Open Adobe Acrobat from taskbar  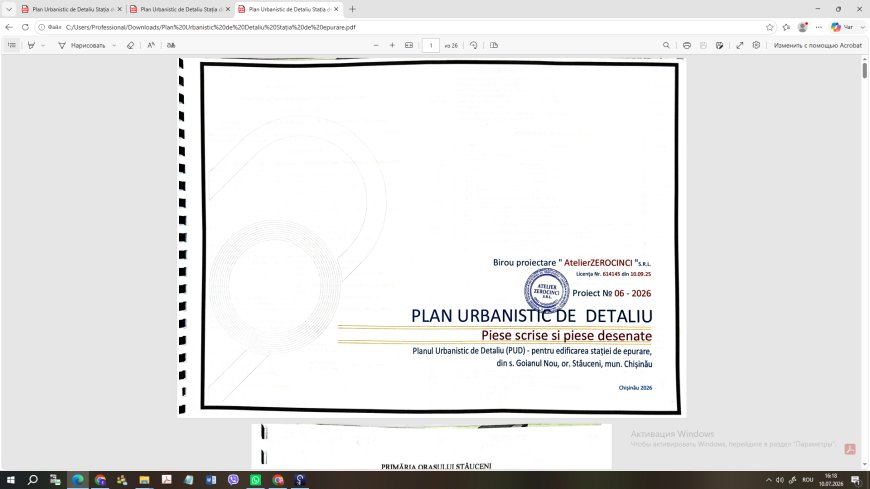click(x=166, y=480)
